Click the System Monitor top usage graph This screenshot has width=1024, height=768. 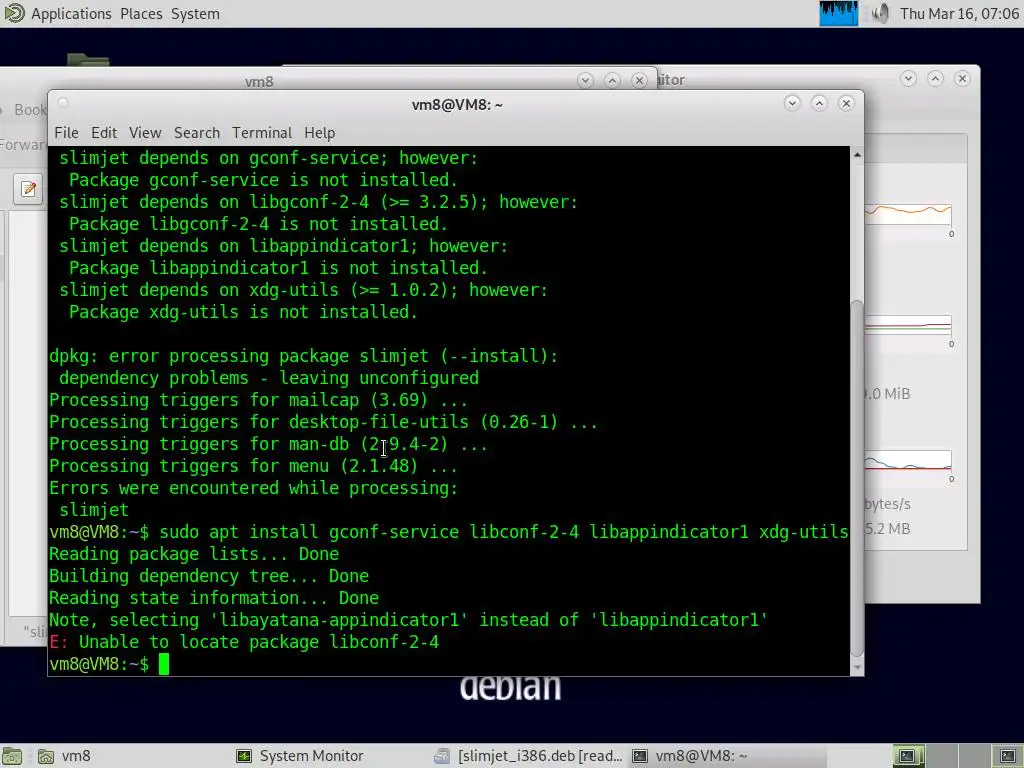(908, 215)
